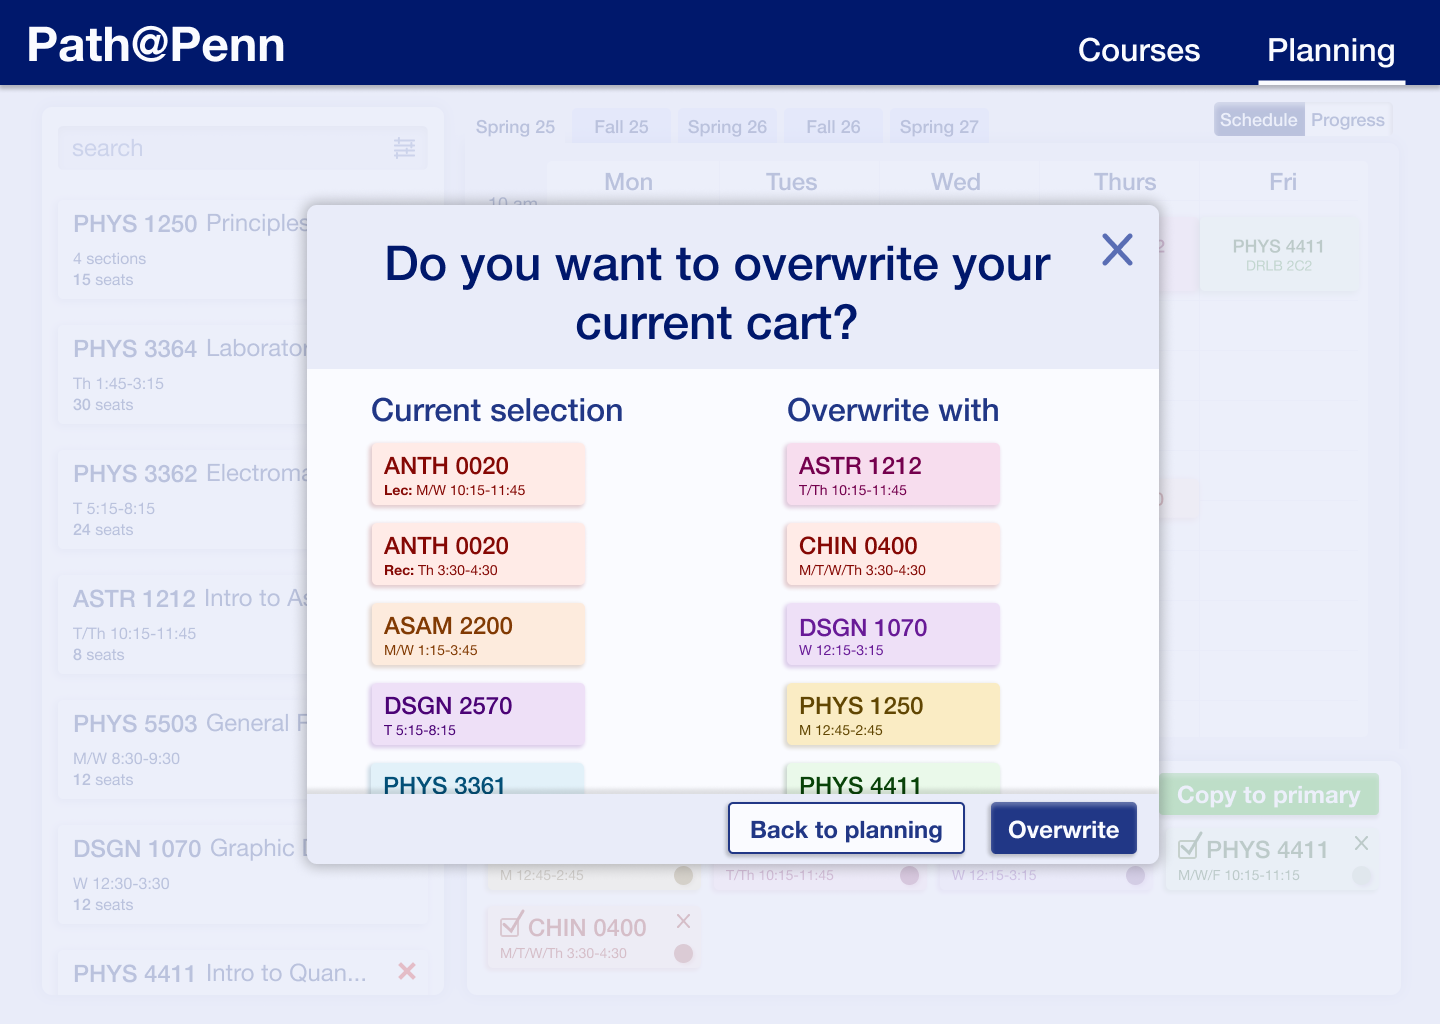Select the Spring 27 semester tab
Image resolution: width=1440 pixels, height=1024 pixels.
click(938, 127)
